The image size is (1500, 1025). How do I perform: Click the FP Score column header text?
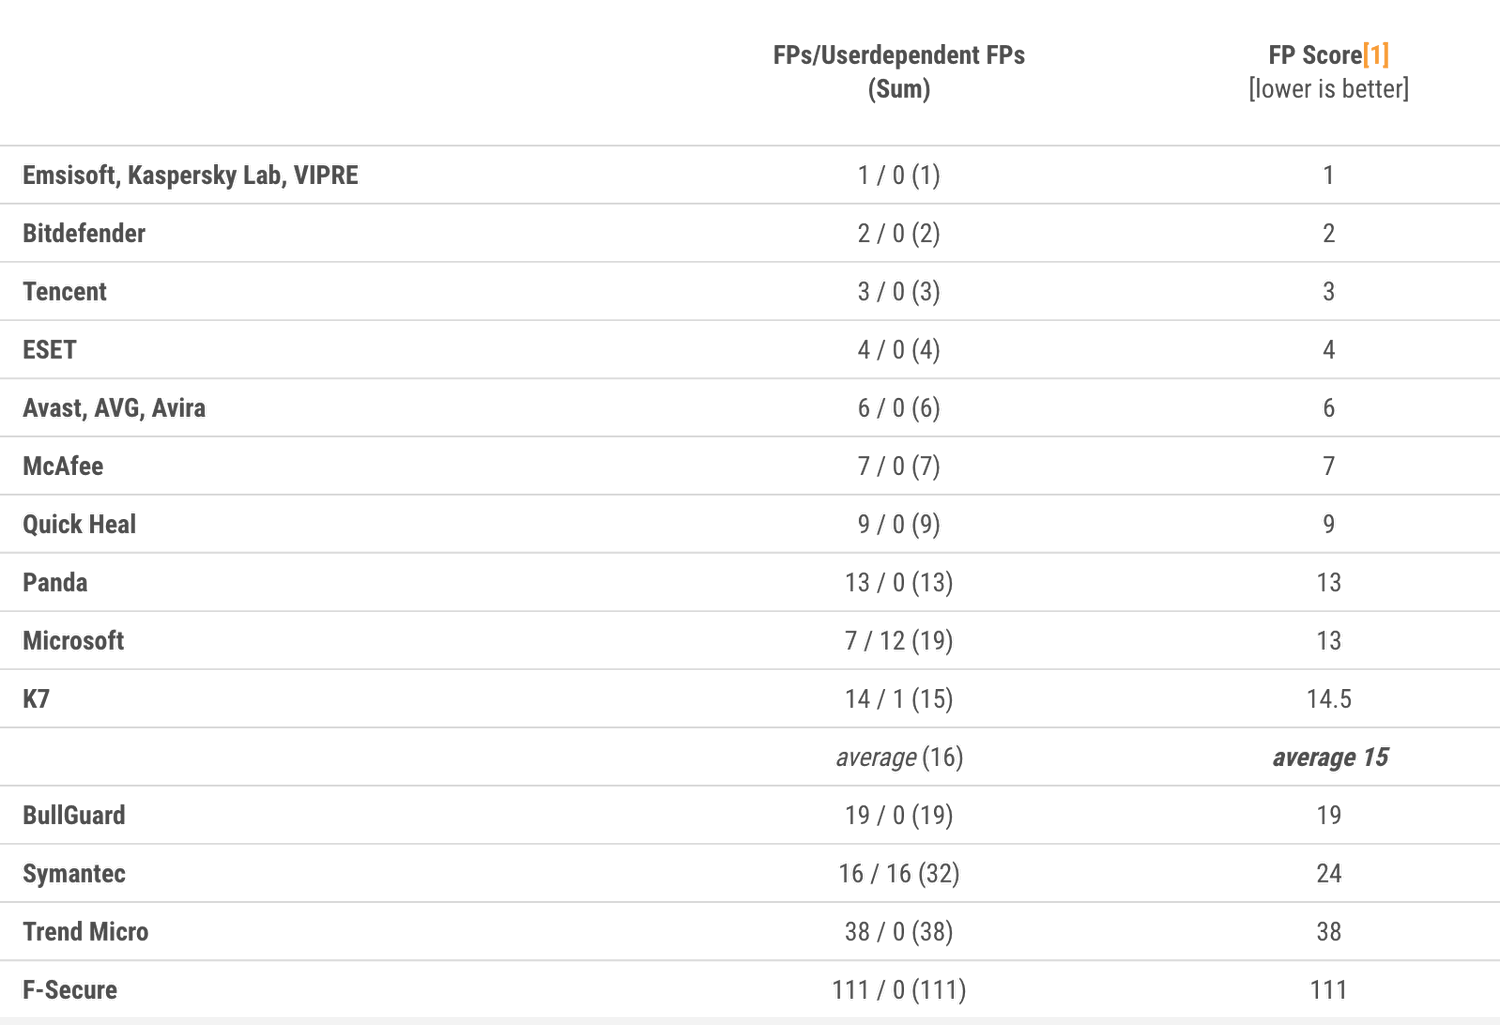pyautogui.click(x=1314, y=55)
